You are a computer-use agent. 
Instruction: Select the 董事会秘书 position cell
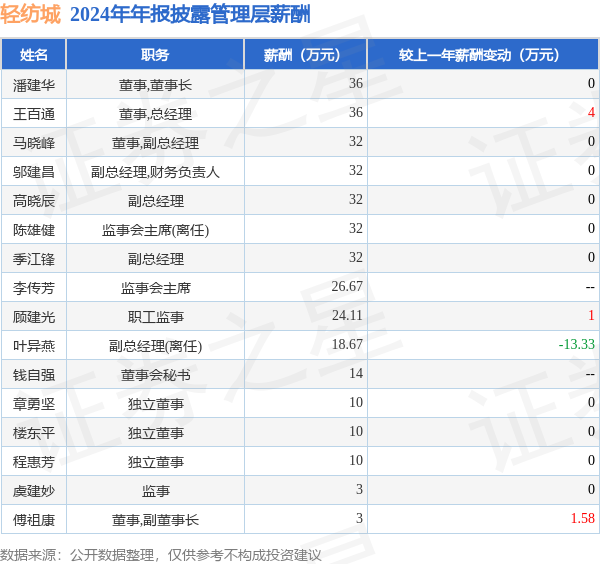(155, 375)
